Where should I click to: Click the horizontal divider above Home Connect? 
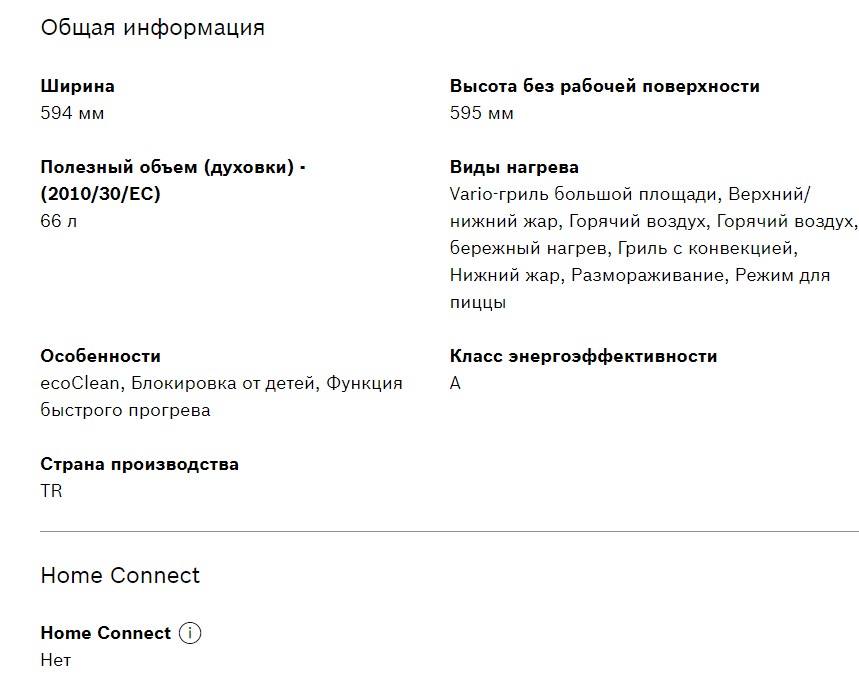pos(449,532)
